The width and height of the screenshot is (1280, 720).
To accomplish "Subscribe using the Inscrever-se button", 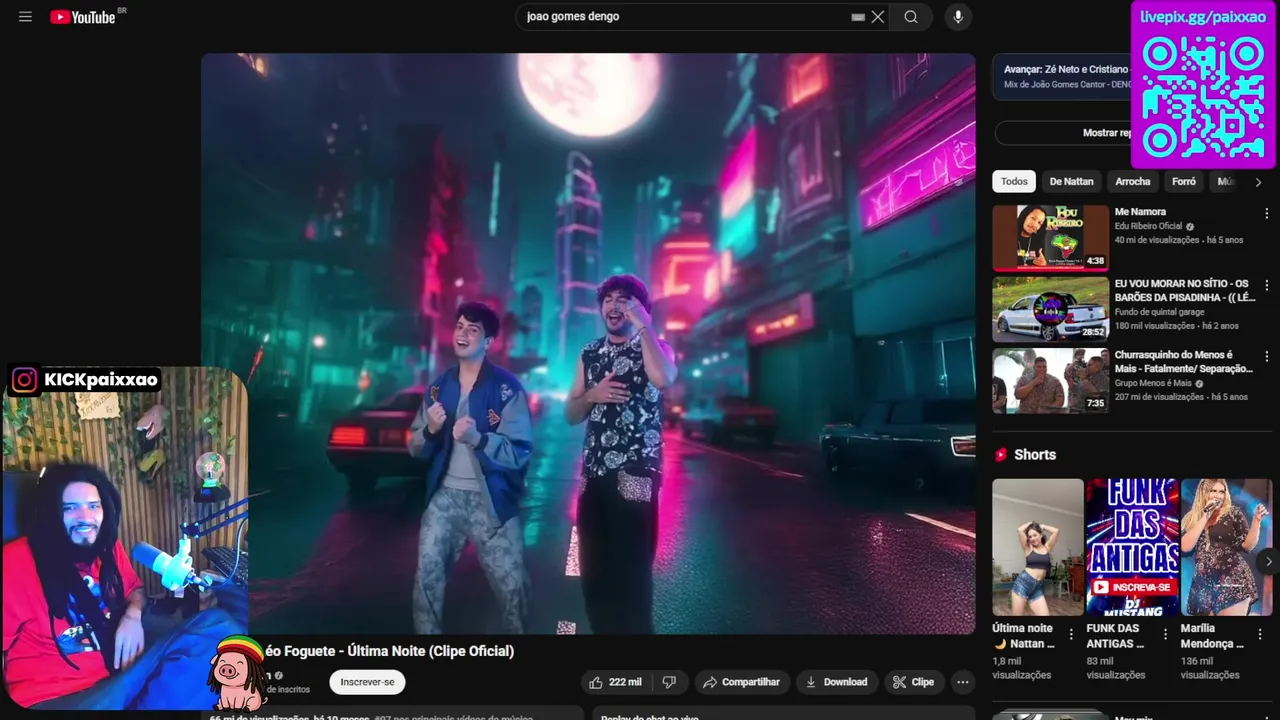I will [367, 682].
